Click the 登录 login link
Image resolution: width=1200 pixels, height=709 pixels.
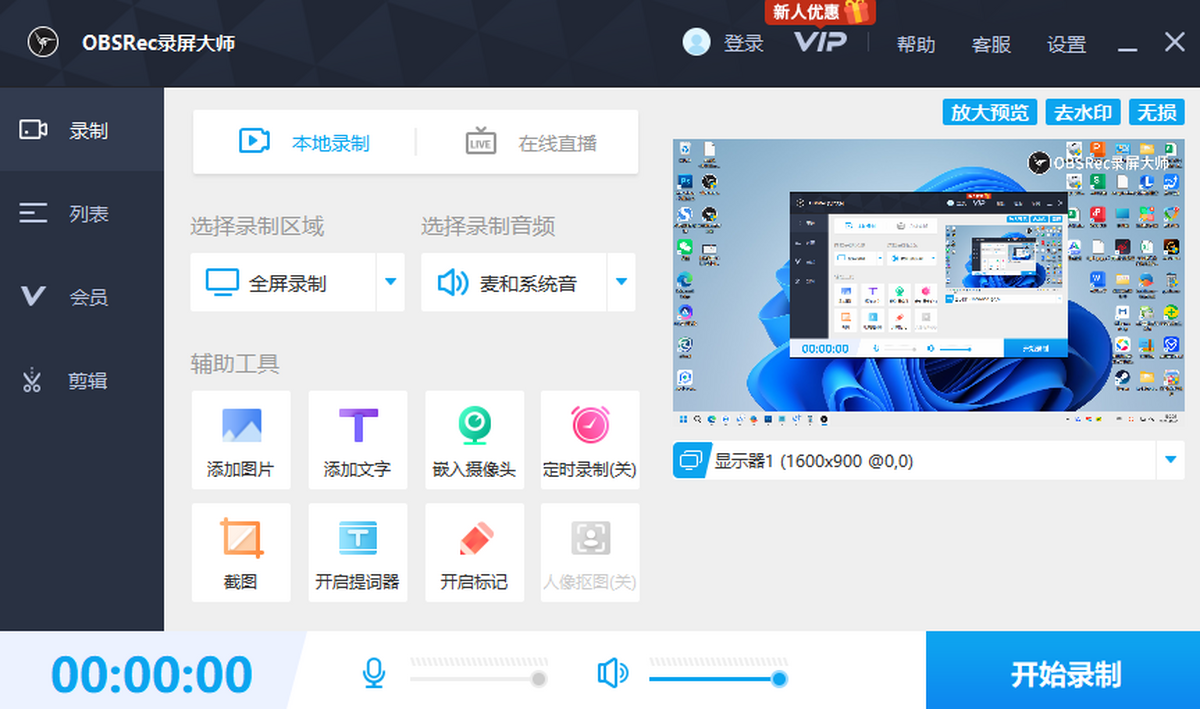pos(743,43)
